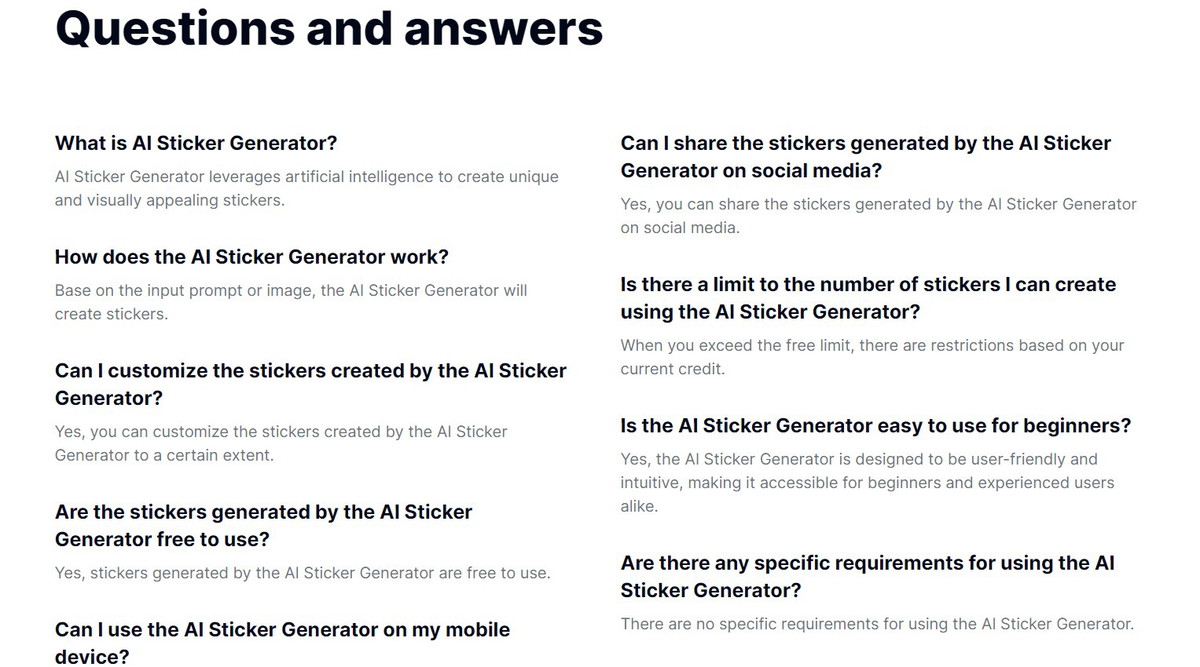Click the word 'answers' in the page title

[x=504, y=27]
